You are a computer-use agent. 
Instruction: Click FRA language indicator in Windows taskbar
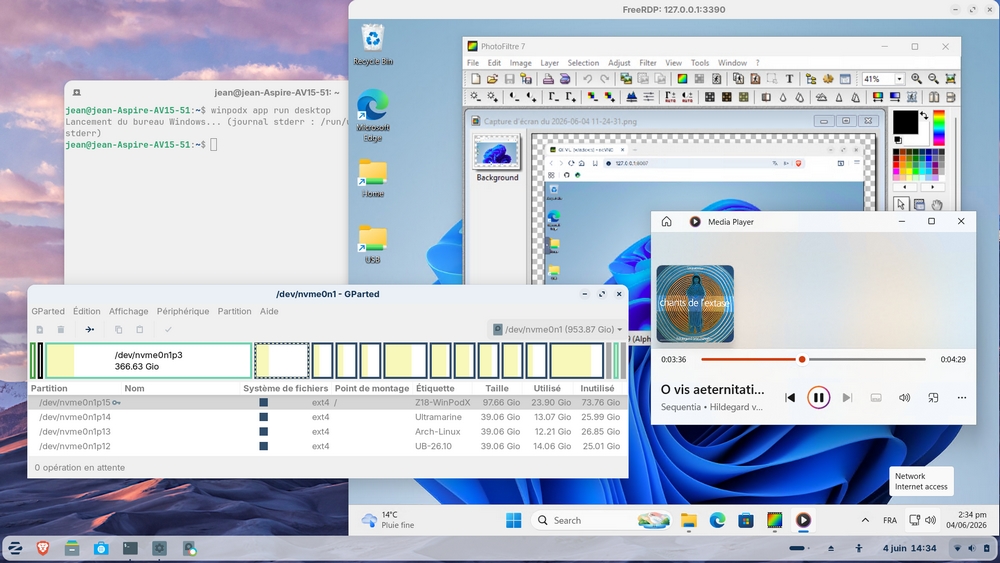point(890,520)
